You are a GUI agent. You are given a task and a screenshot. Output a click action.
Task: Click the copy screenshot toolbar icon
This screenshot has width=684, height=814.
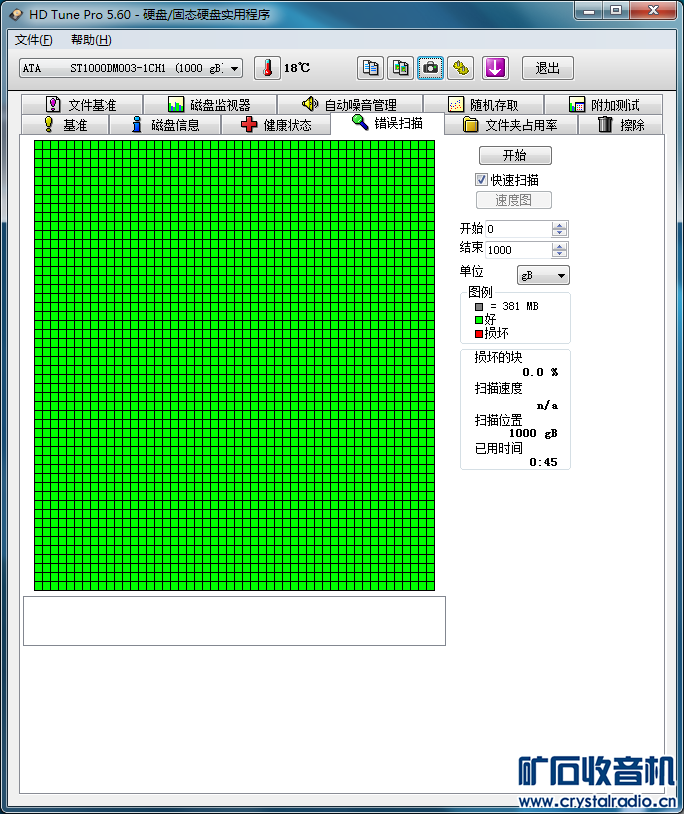tap(401, 68)
